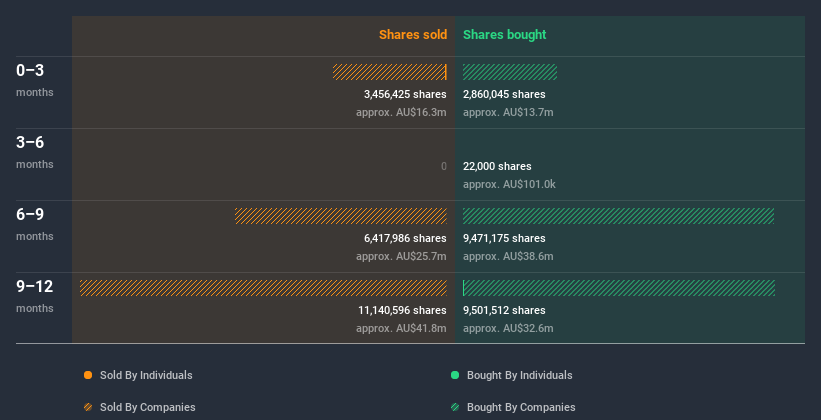The width and height of the screenshot is (821, 420).
Task: Click the 9–12 months row label
Action: point(35,296)
